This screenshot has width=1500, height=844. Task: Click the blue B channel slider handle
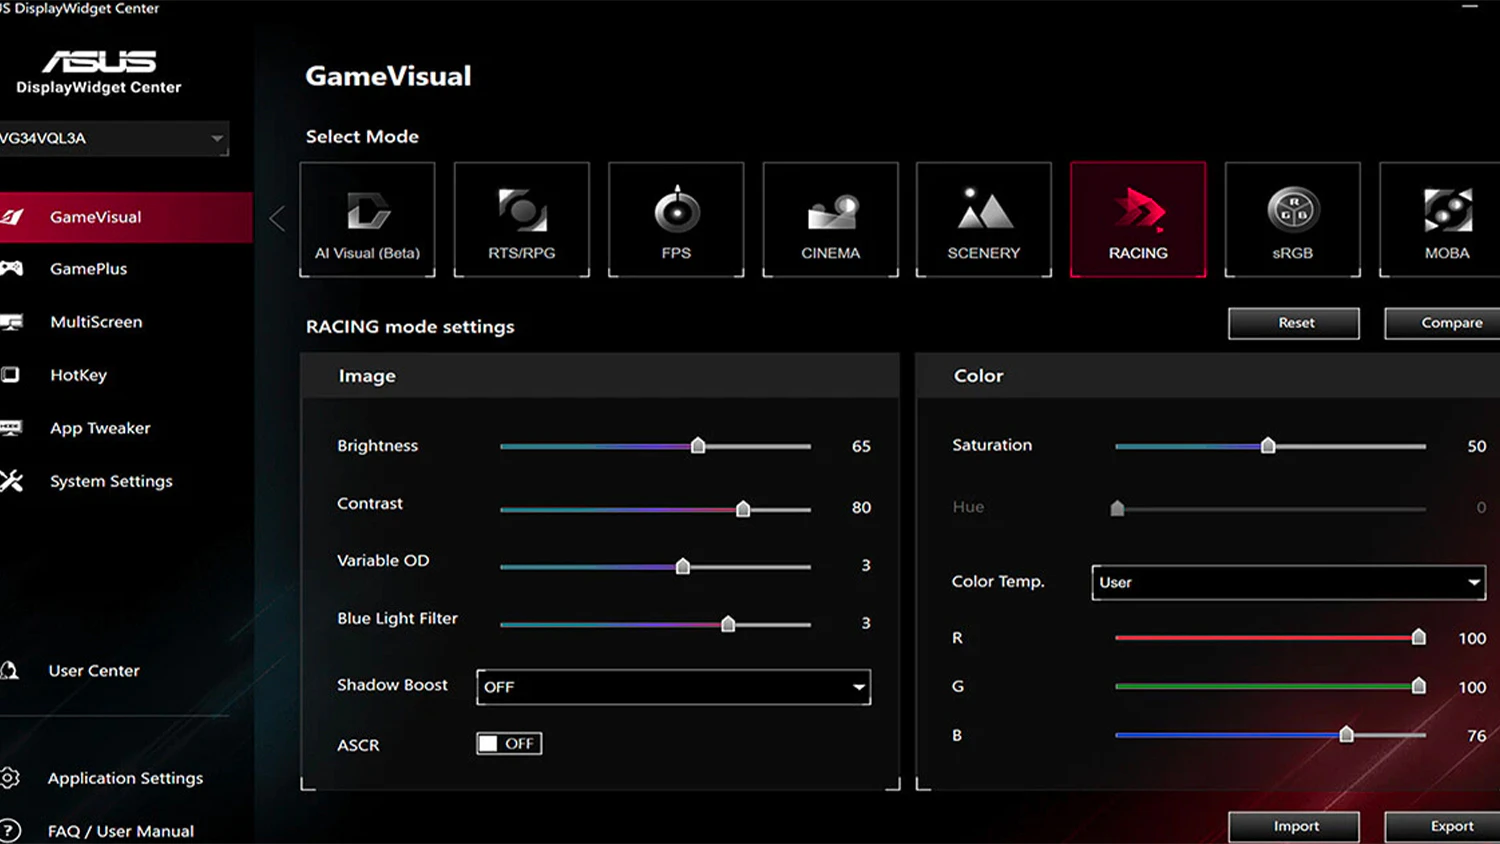1346,735
